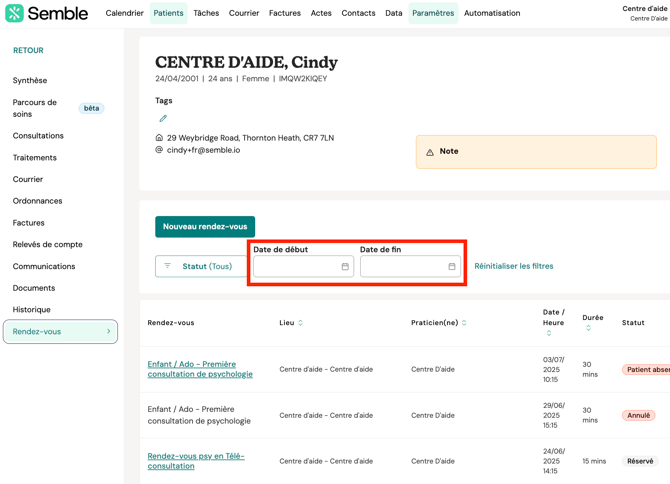Sort by the Durée column arrows

click(x=588, y=328)
